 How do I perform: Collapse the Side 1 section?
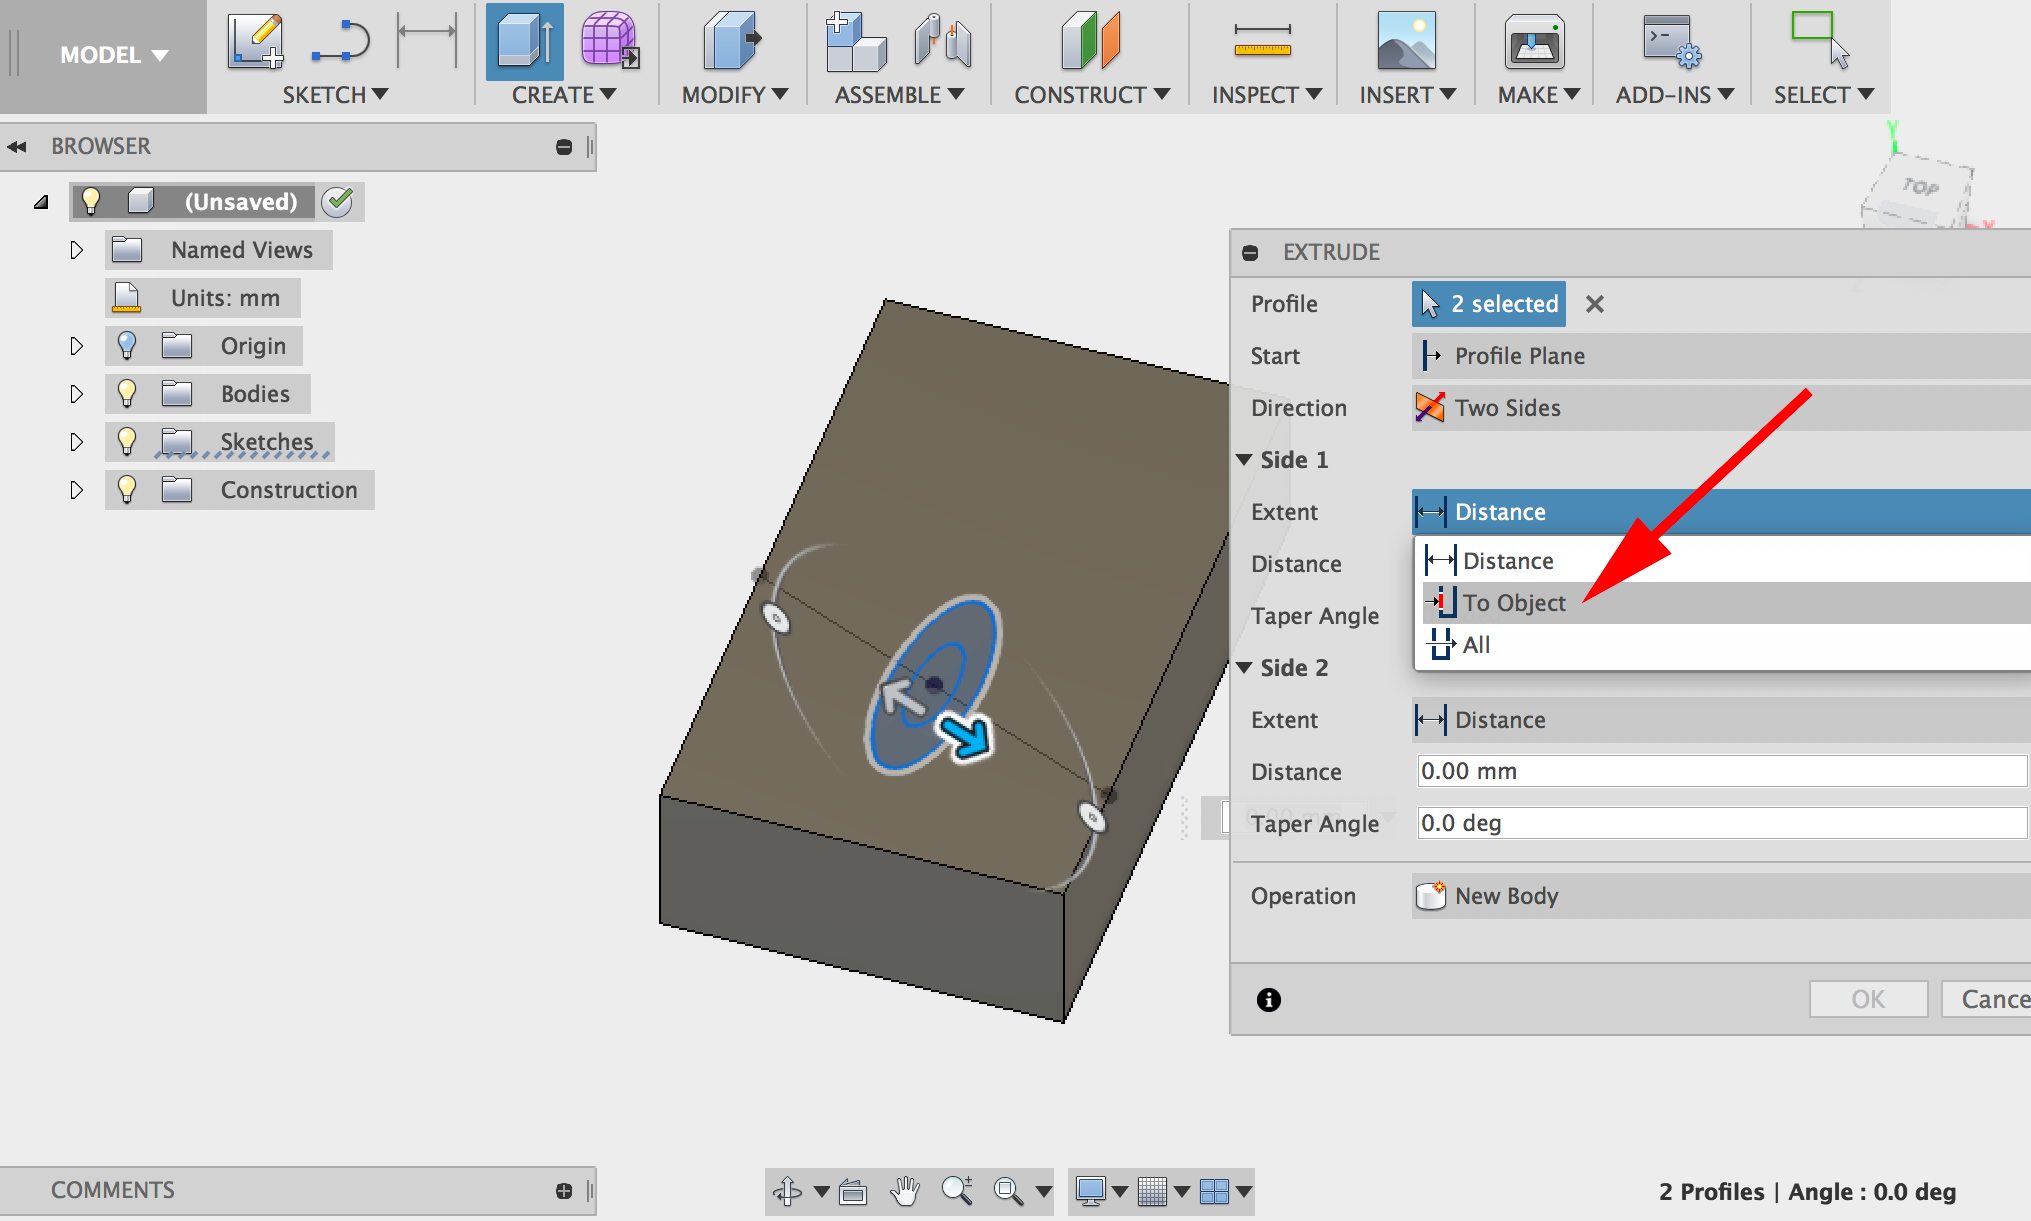click(x=1245, y=460)
